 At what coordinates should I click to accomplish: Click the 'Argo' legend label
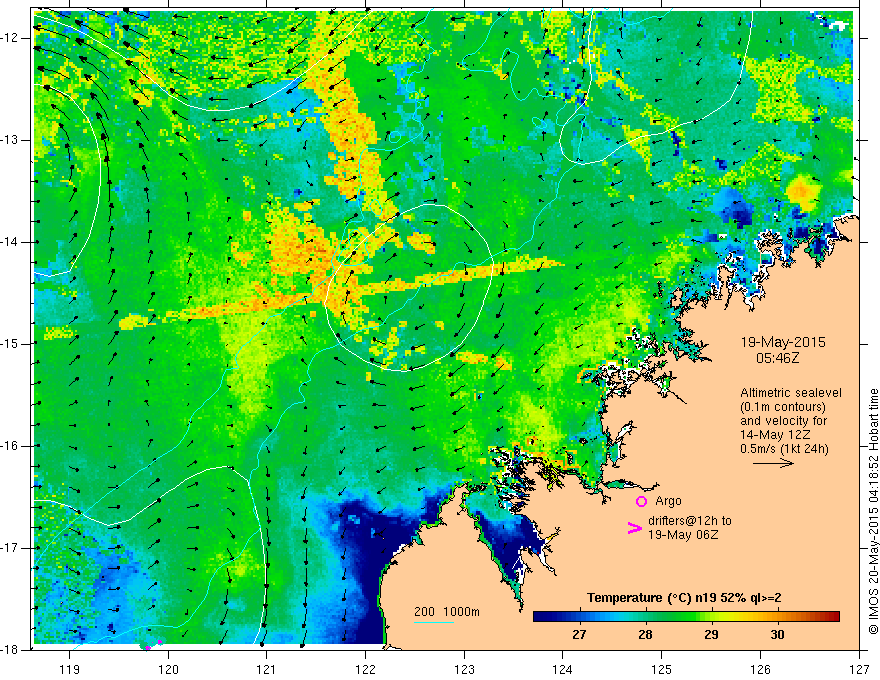click(x=668, y=501)
